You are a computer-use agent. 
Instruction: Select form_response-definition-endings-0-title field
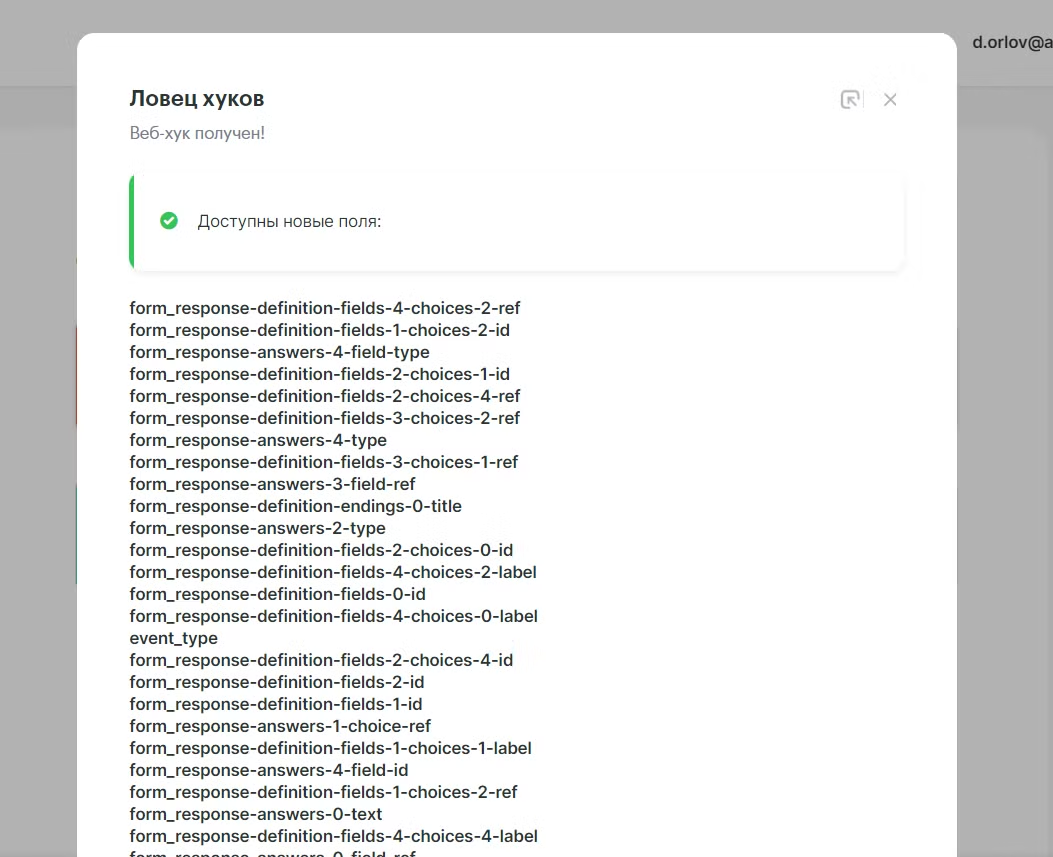pyautogui.click(x=295, y=506)
